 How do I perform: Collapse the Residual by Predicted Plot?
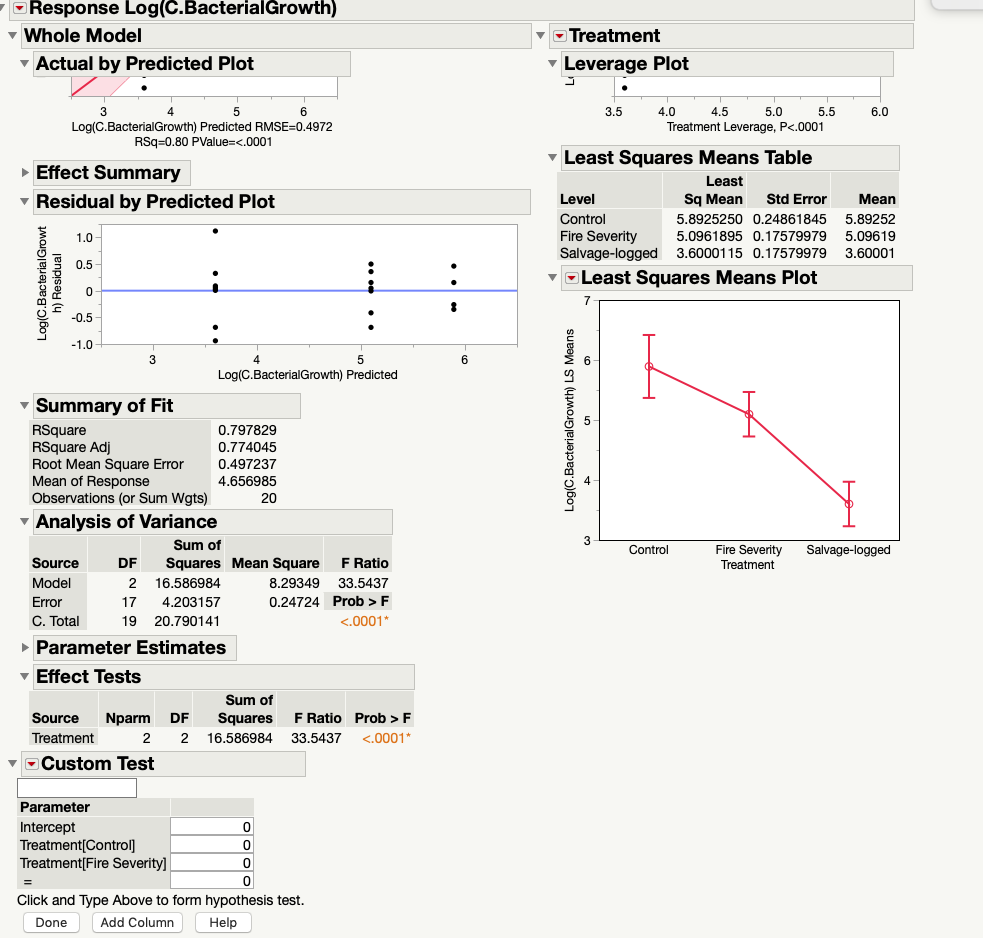point(22,202)
